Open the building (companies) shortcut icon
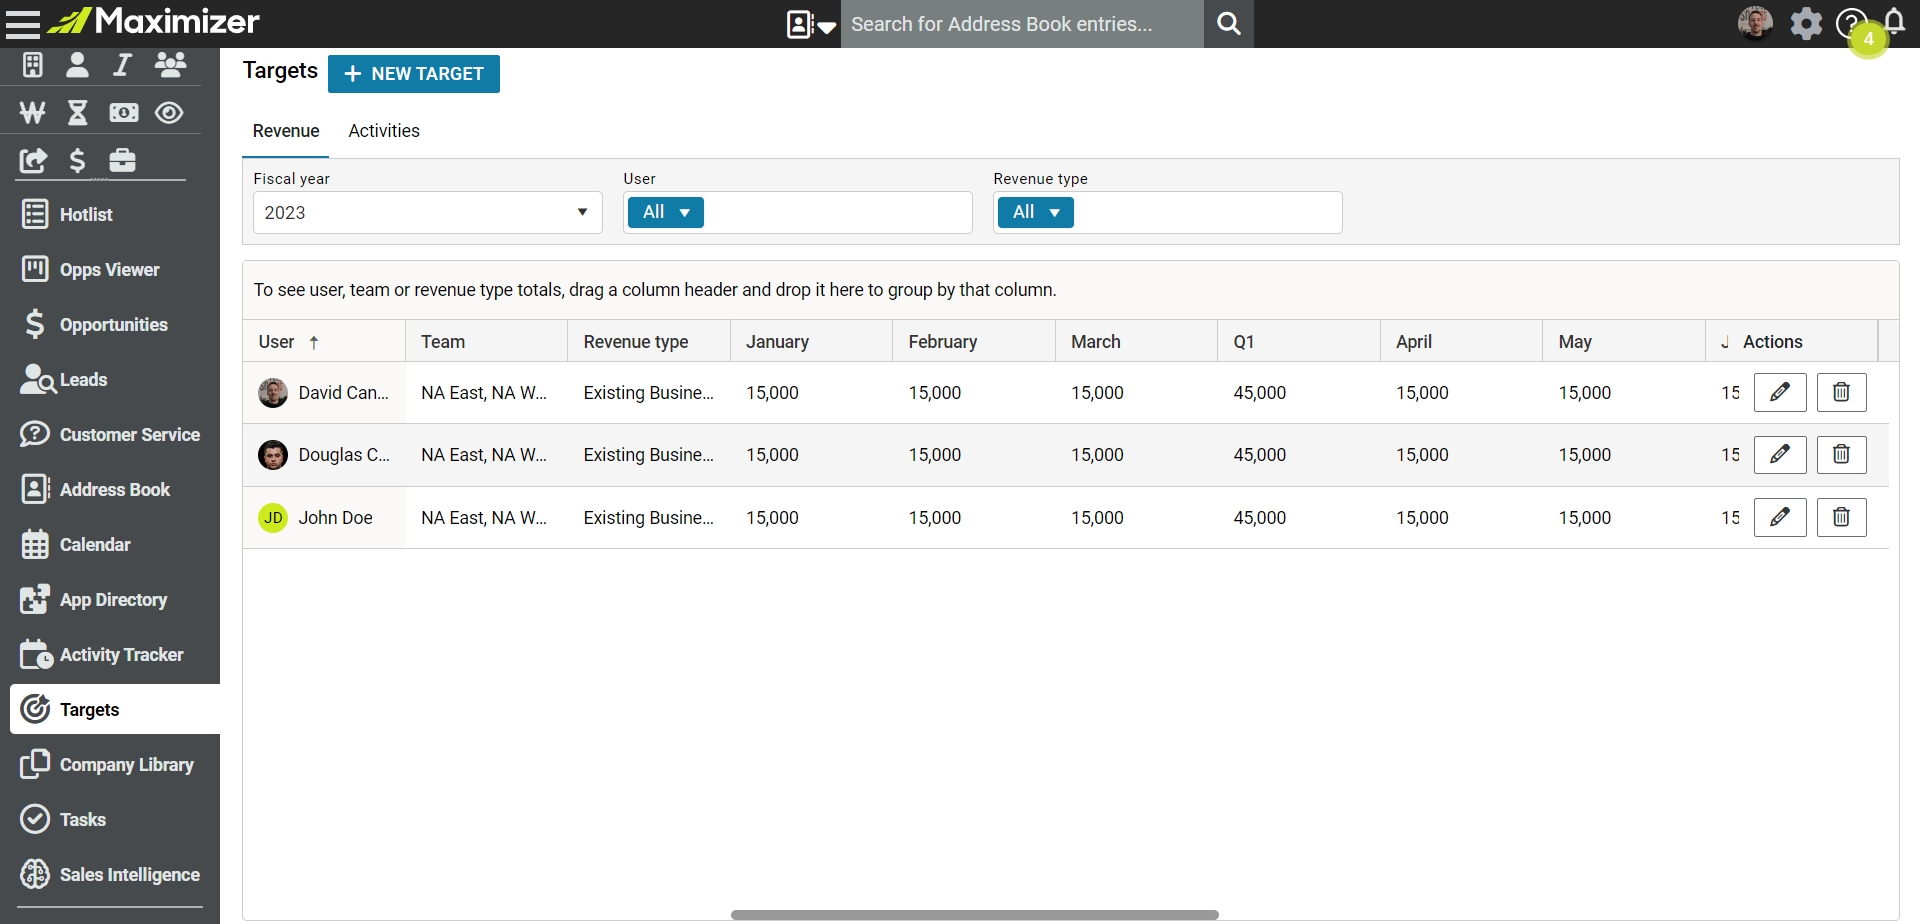The image size is (1920, 924). pyautogui.click(x=33, y=65)
